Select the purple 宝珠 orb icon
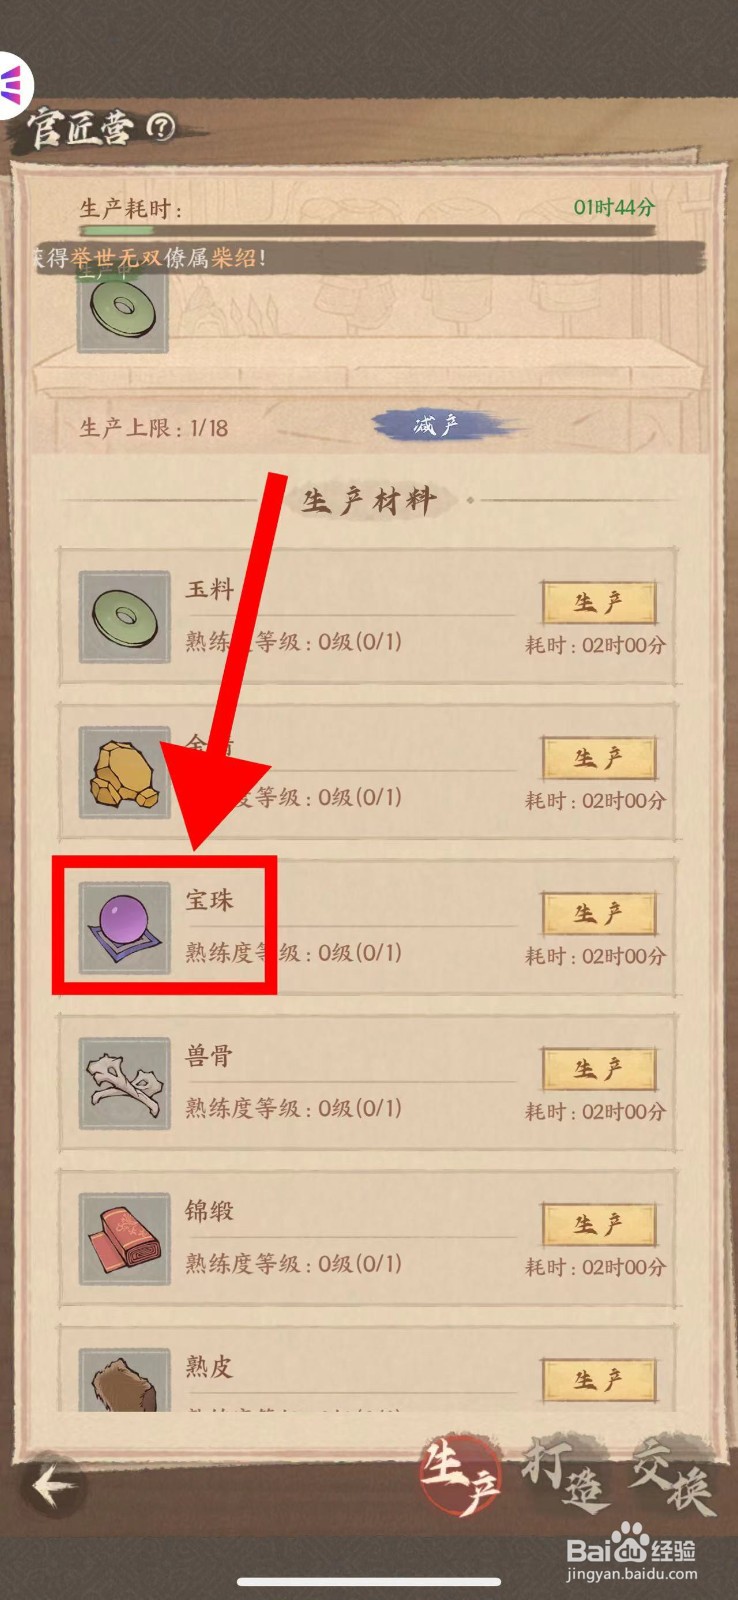This screenshot has width=738, height=1600. [125, 928]
